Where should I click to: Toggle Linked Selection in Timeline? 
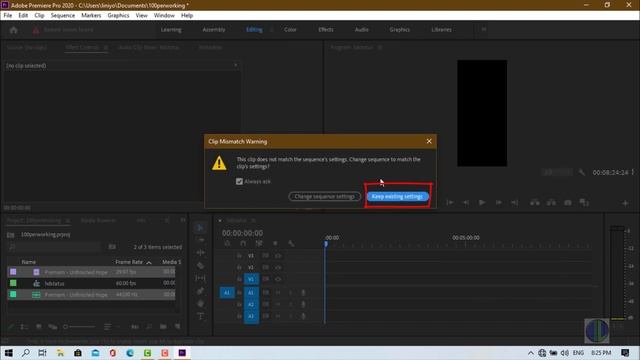tap(259, 243)
